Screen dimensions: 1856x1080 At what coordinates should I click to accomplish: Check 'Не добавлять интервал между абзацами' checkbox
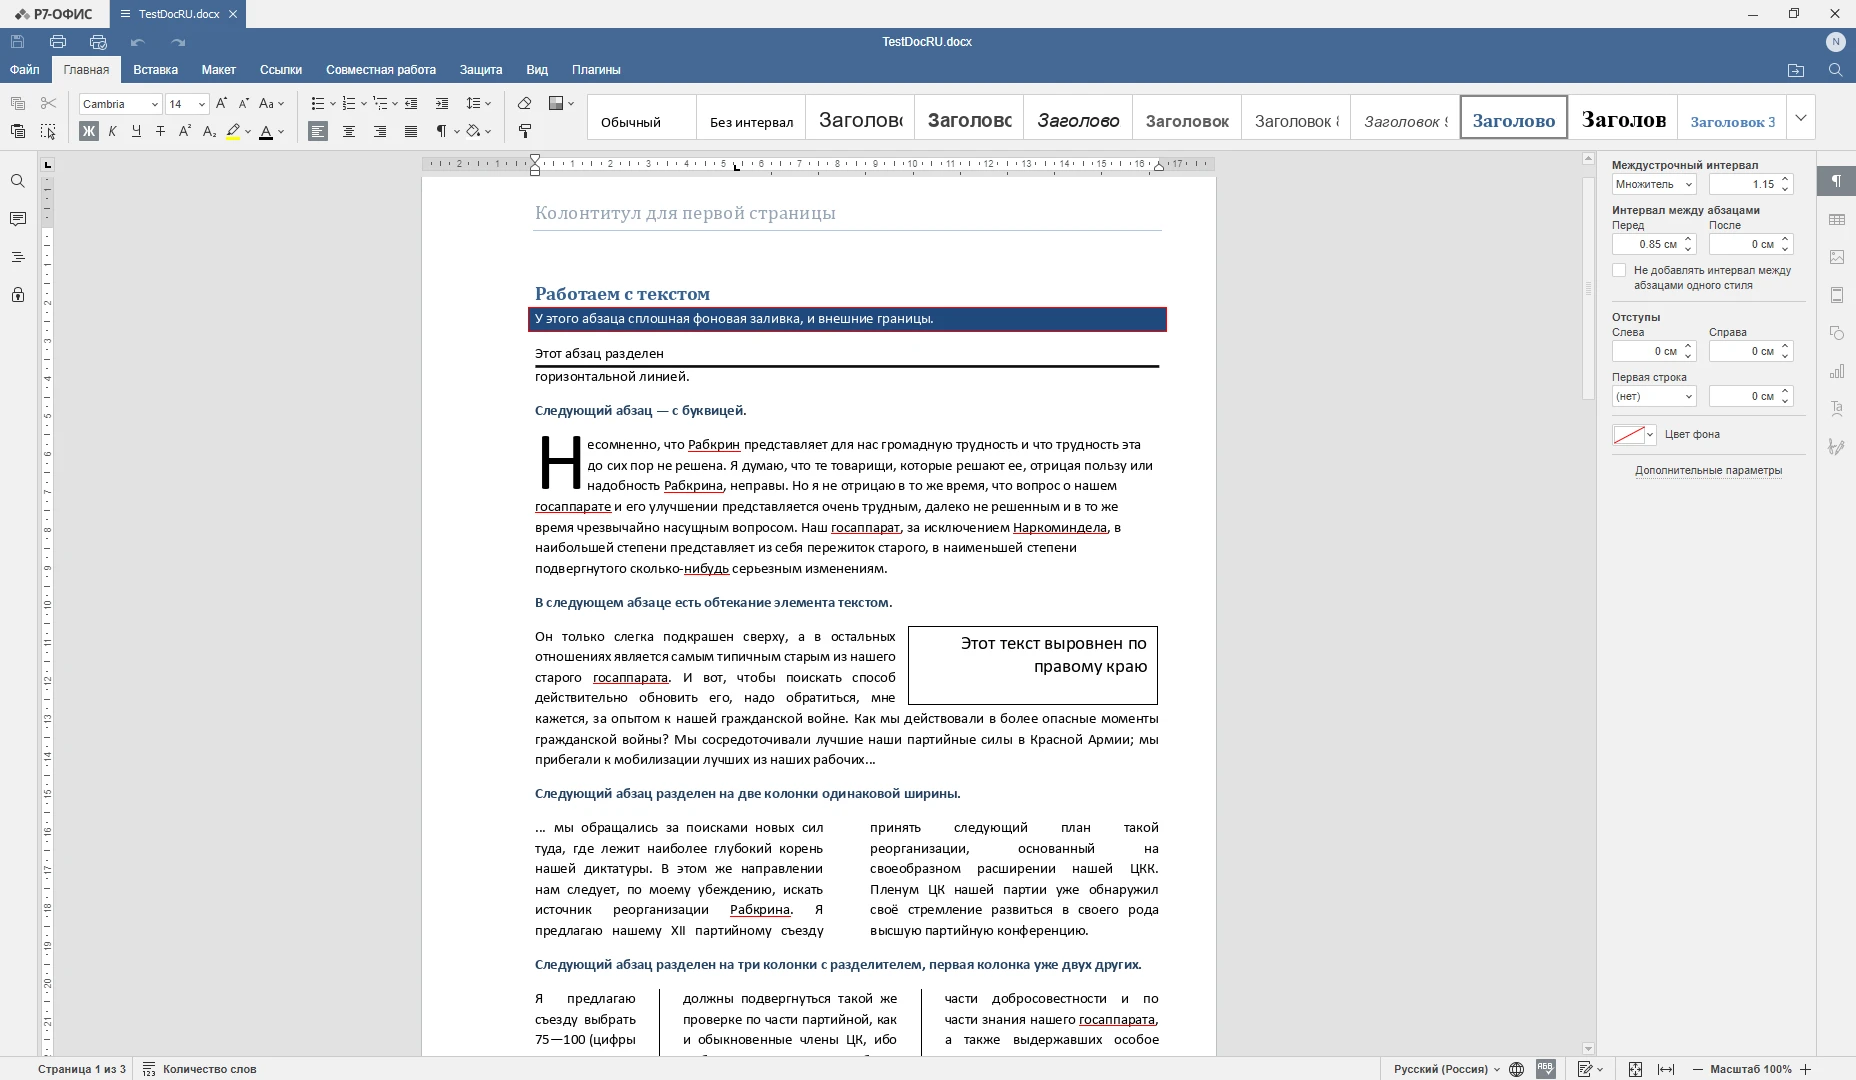point(1619,270)
